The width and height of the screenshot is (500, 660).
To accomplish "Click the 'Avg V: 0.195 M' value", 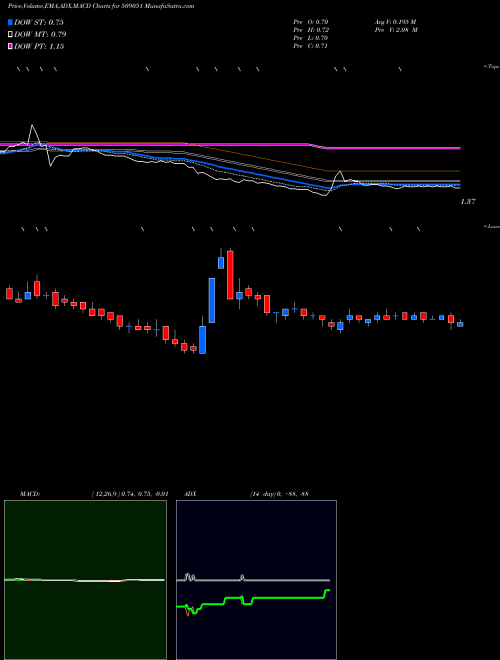I will point(395,21).
